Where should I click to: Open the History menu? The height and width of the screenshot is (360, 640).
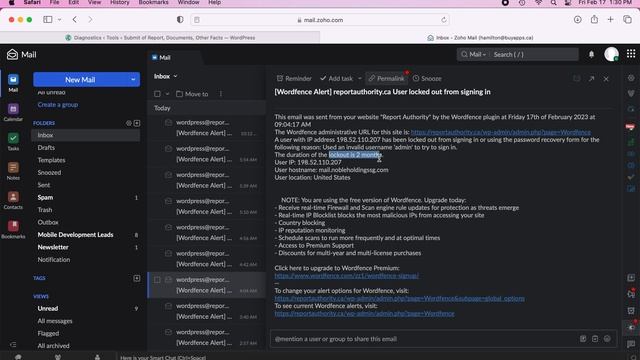(x=120, y=2)
